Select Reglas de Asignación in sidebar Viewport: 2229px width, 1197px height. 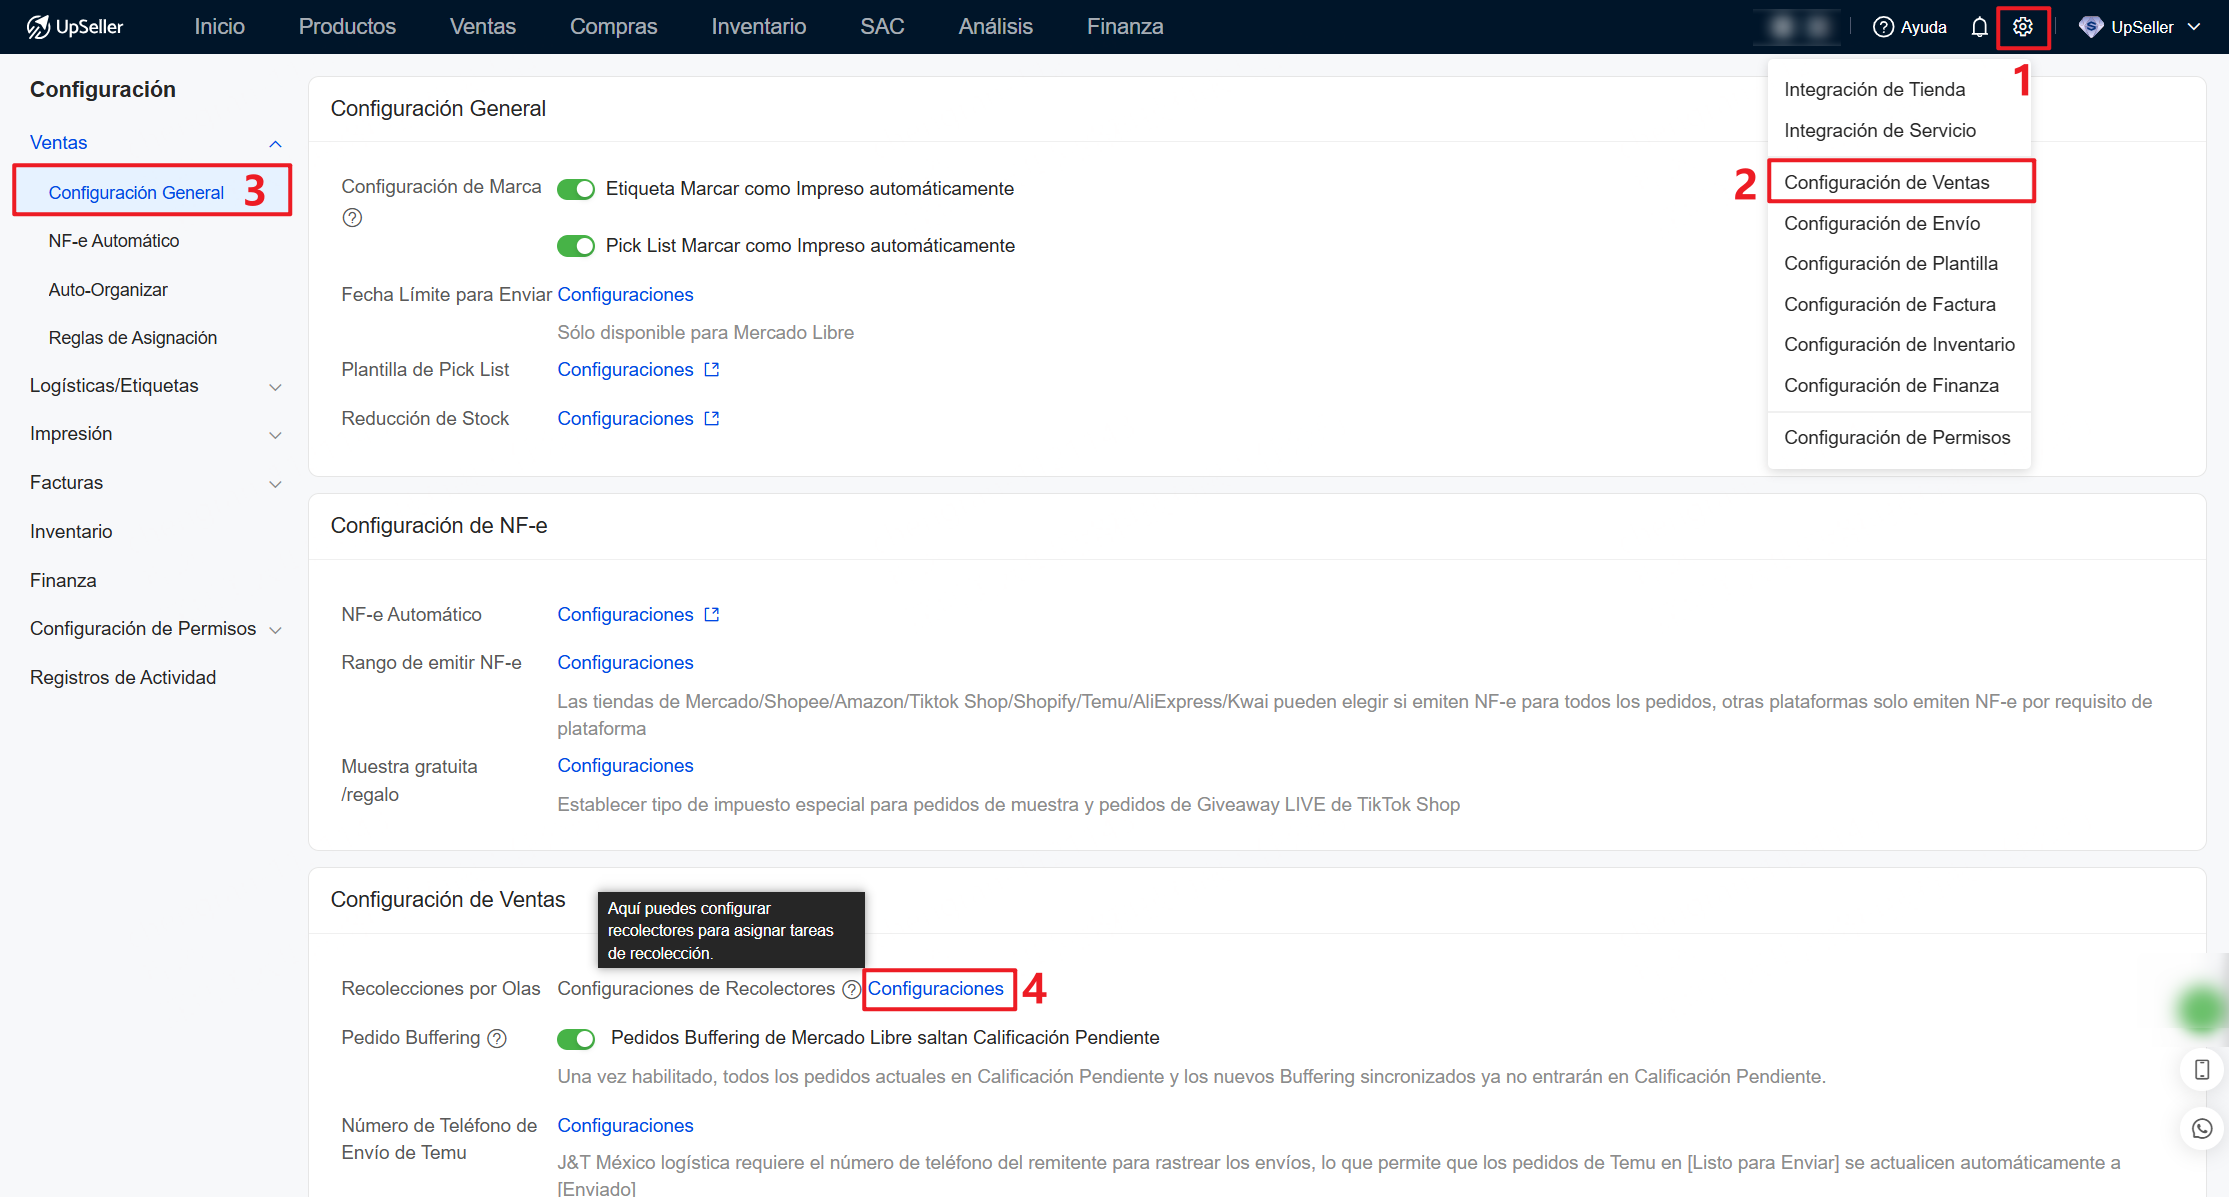click(132, 338)
